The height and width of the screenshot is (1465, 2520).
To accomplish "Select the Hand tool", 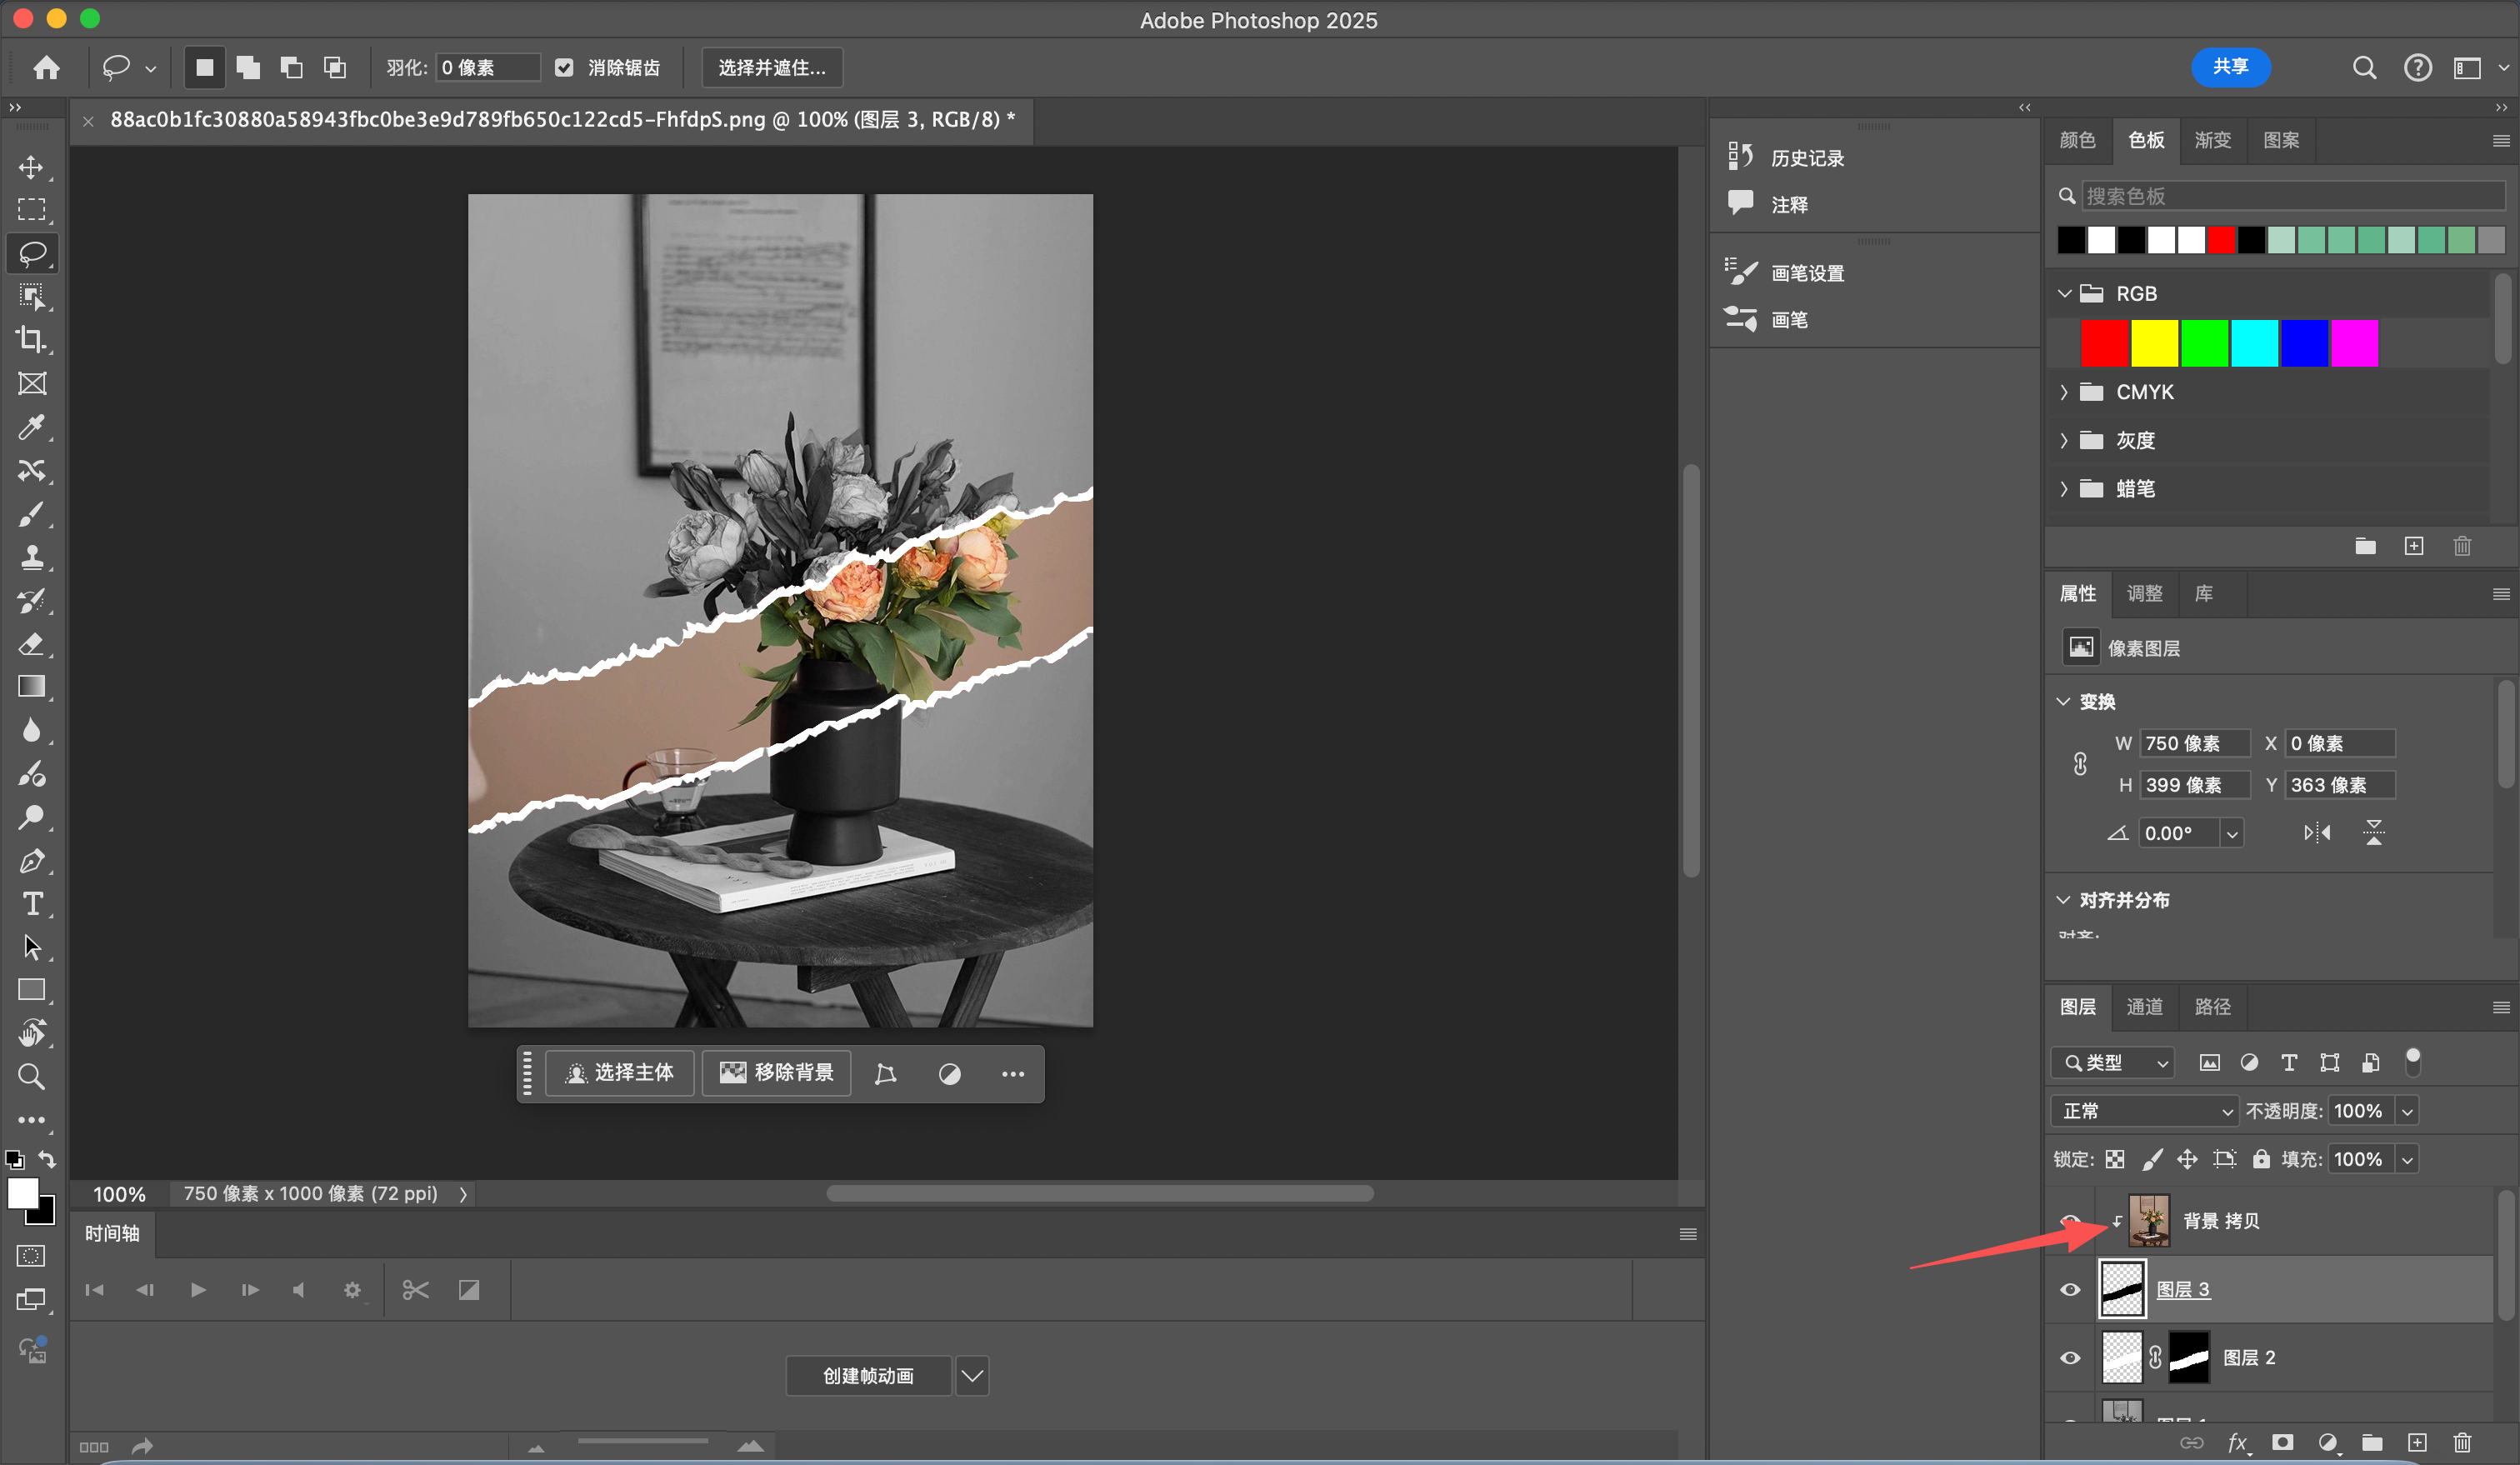I will click(x=31, y=1033).
